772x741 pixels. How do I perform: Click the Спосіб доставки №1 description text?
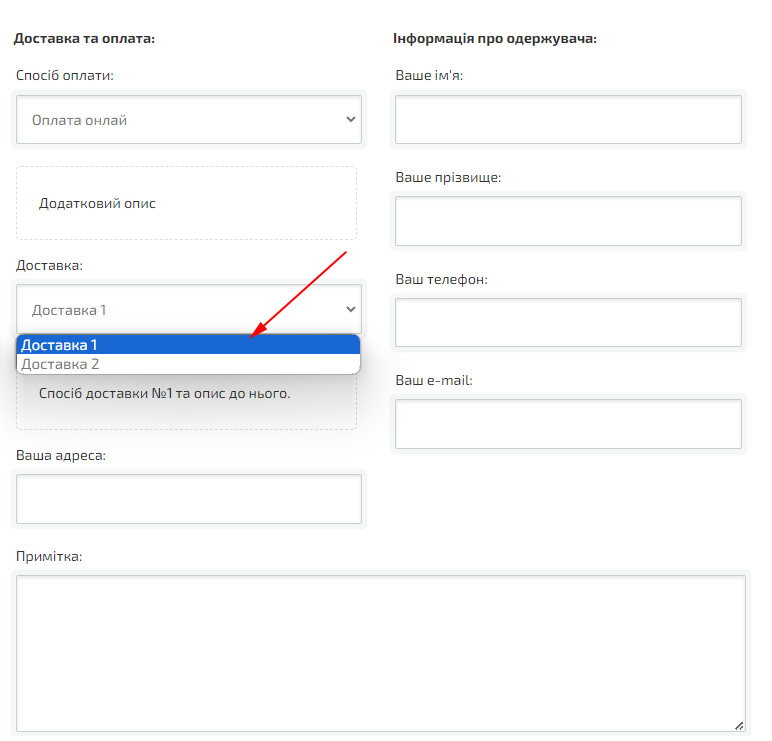165,393
